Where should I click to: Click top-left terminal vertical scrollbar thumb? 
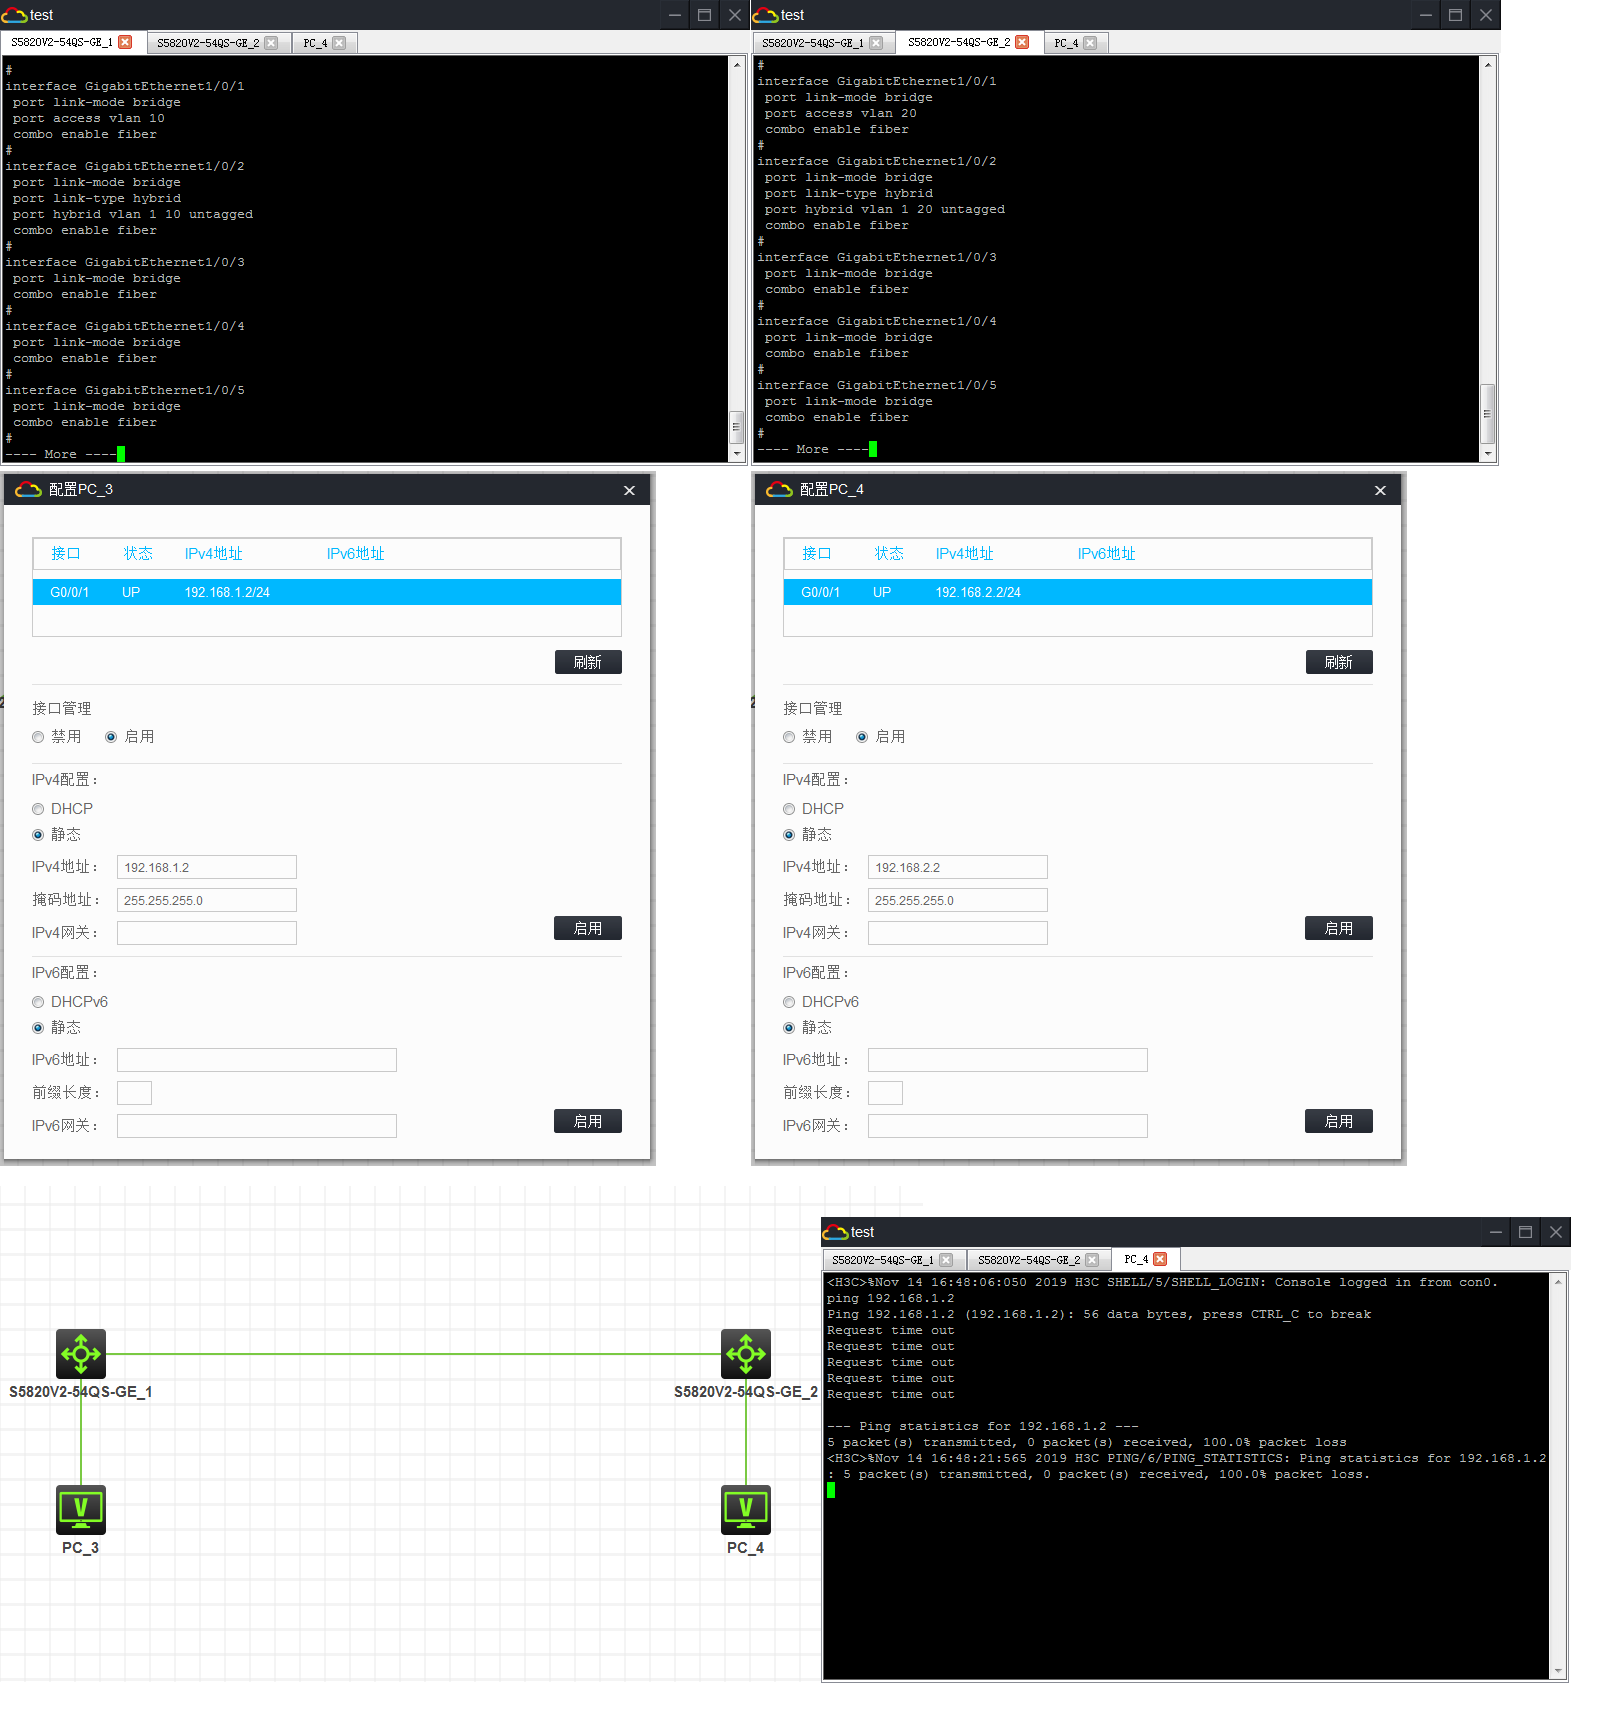[x=737, y=426]
